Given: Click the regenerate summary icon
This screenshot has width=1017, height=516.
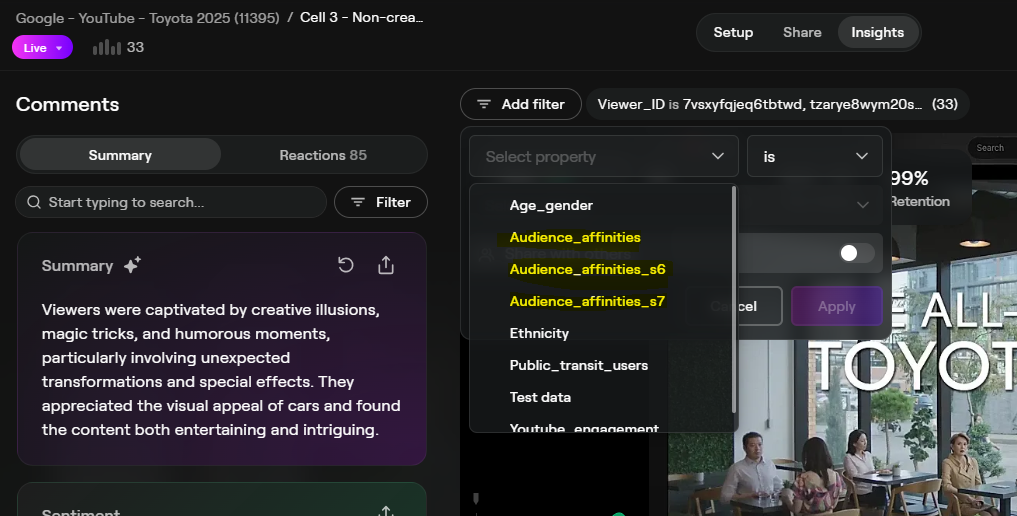Looking at the screenshot, I should pos(346,265).
